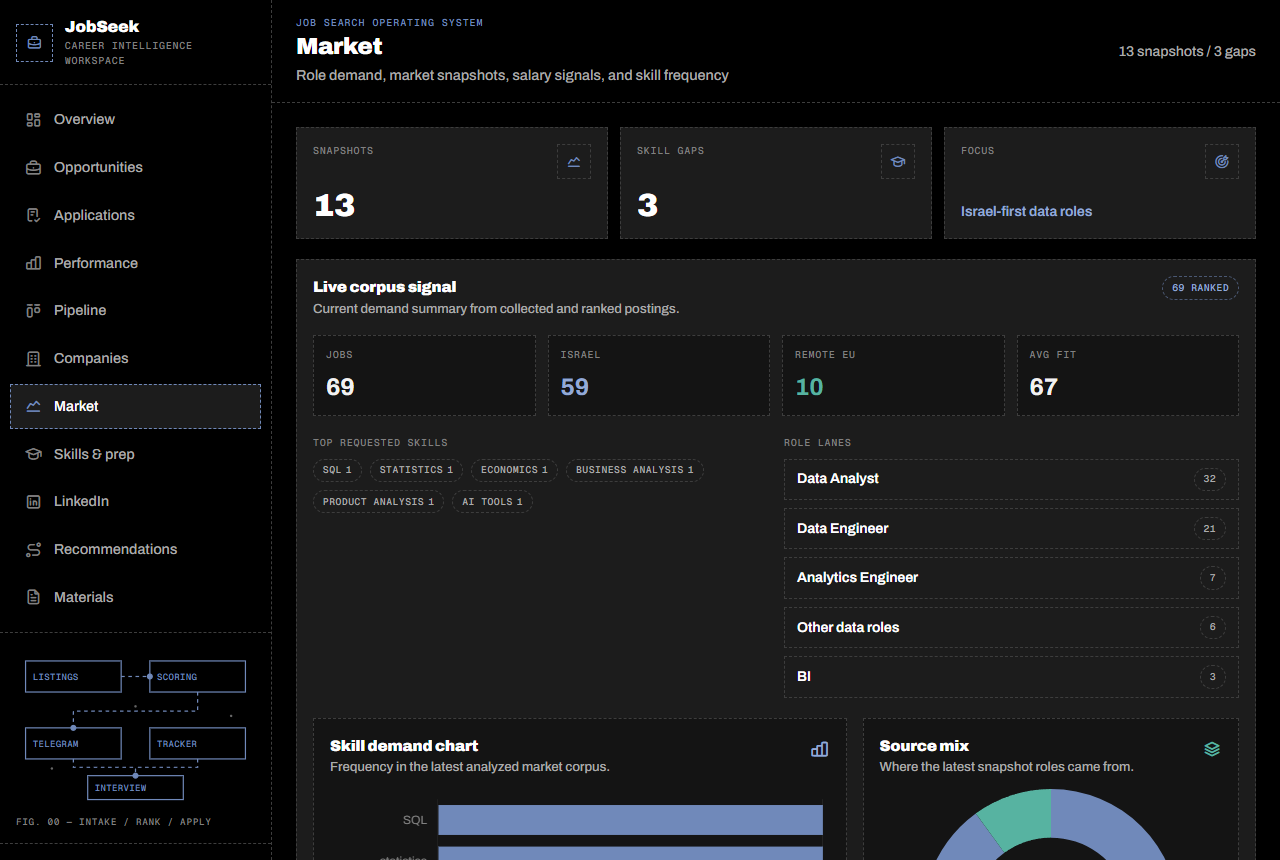Image resolution: width=1280 pixels, height=860 pixels.
Task: Click the bar chart icon in Skill demand chart
Action: click(x=820, y=749)
